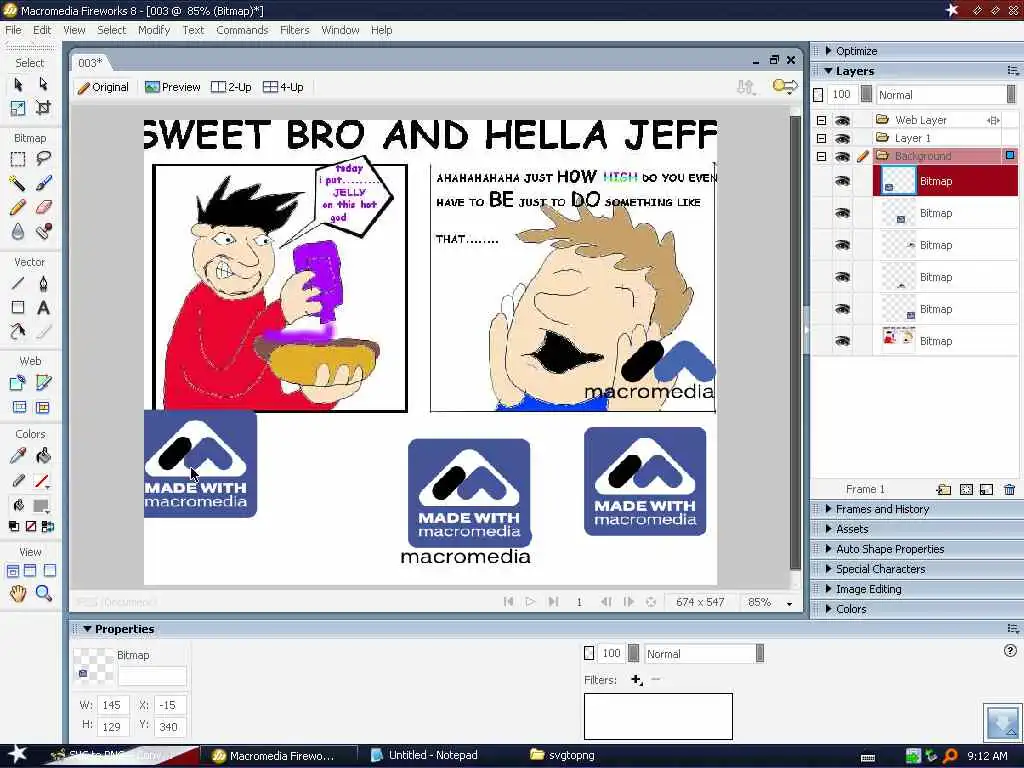Select the Text tool
The image size is (1024, 768).
pos(43,308)
